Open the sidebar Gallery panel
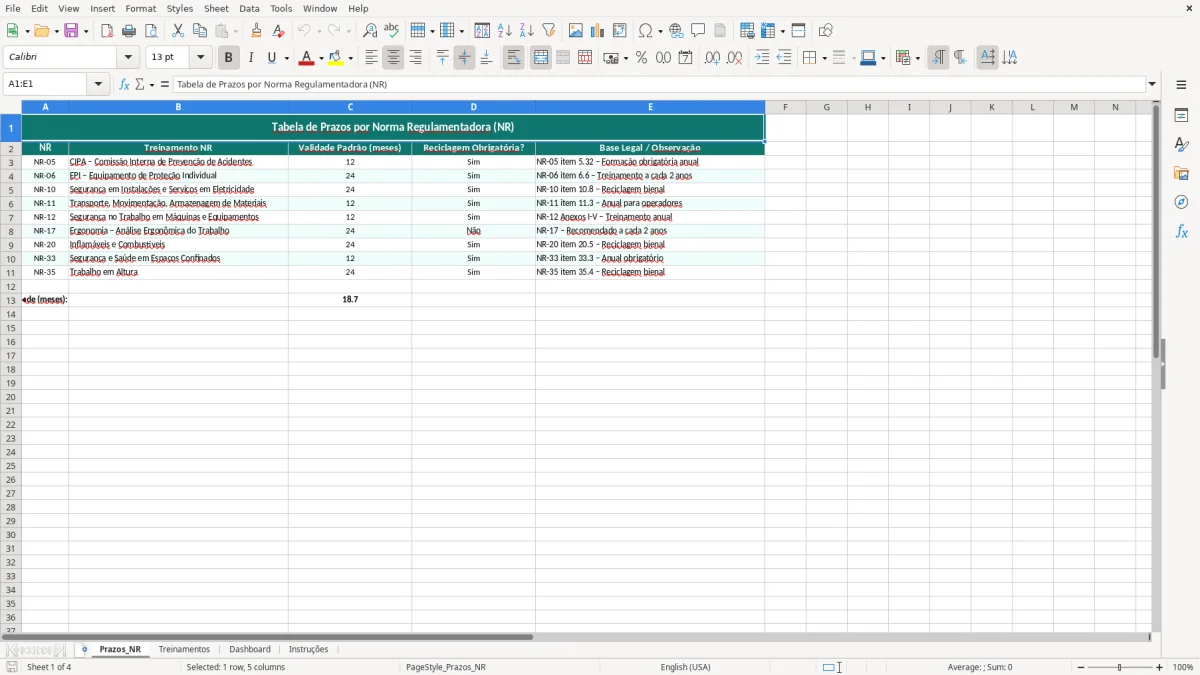The width and height of the screenshot is (1200, 675). click(x=1181, y=174)
